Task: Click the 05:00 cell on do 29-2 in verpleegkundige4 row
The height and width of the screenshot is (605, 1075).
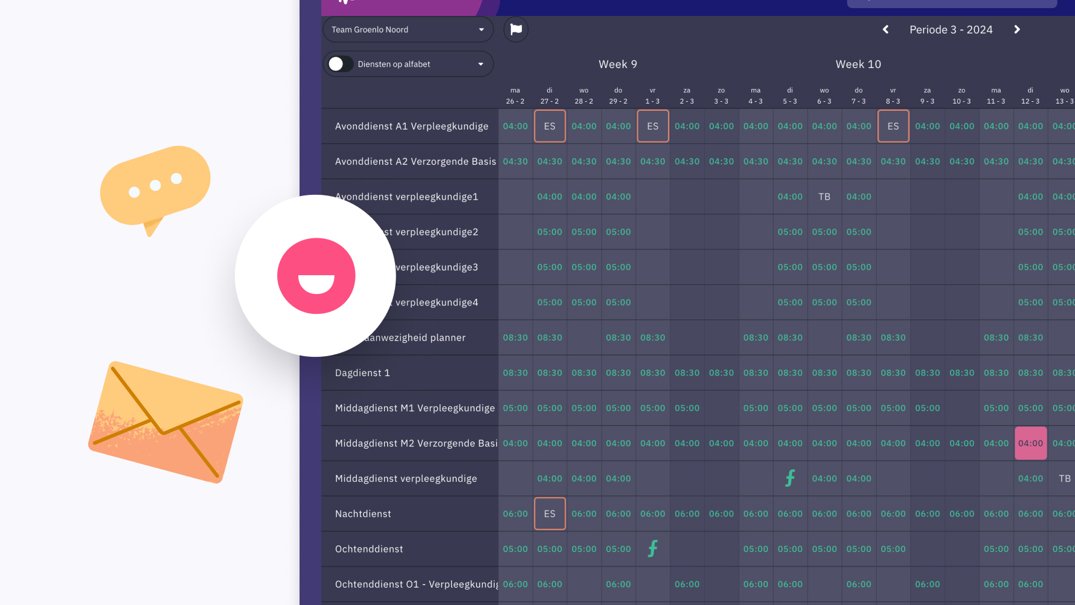Action: [618, 302]
